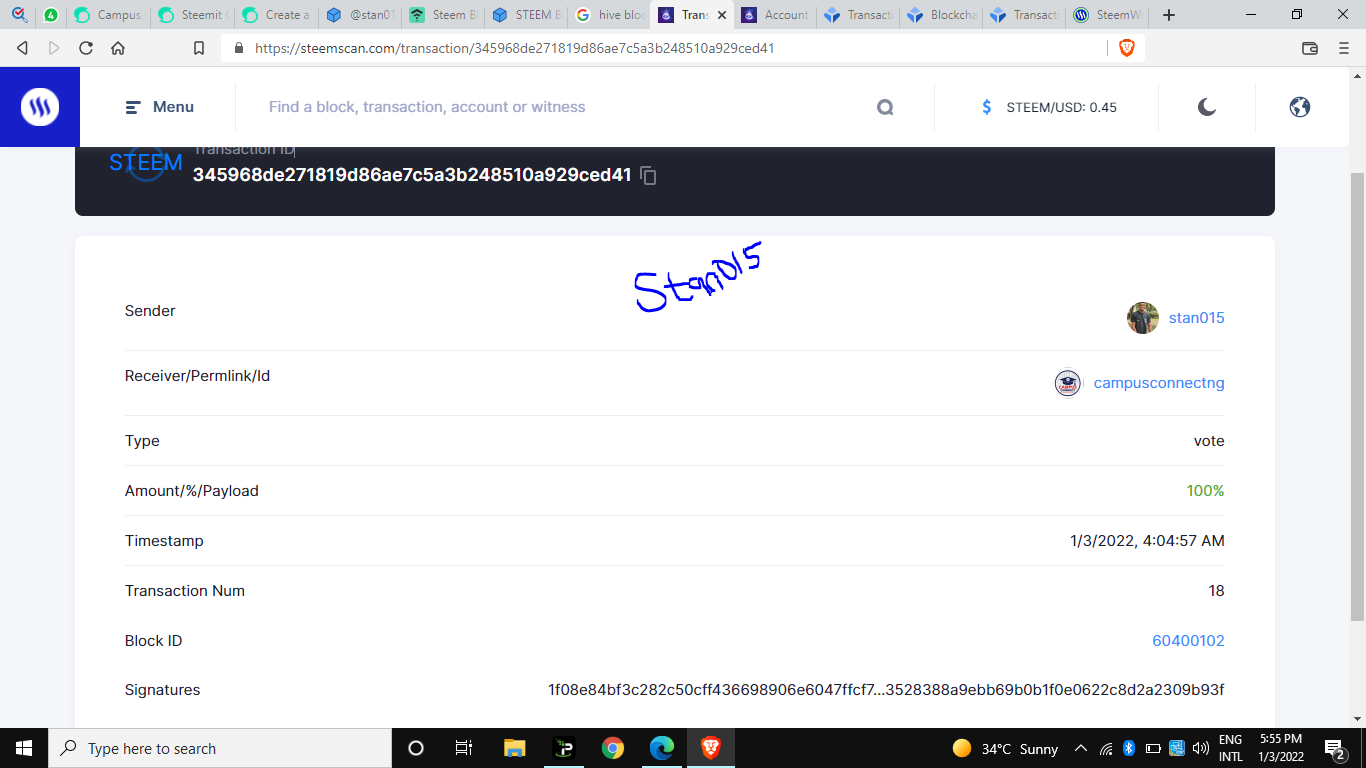Open the campusconnectng receiver link

pos(1159,383)
